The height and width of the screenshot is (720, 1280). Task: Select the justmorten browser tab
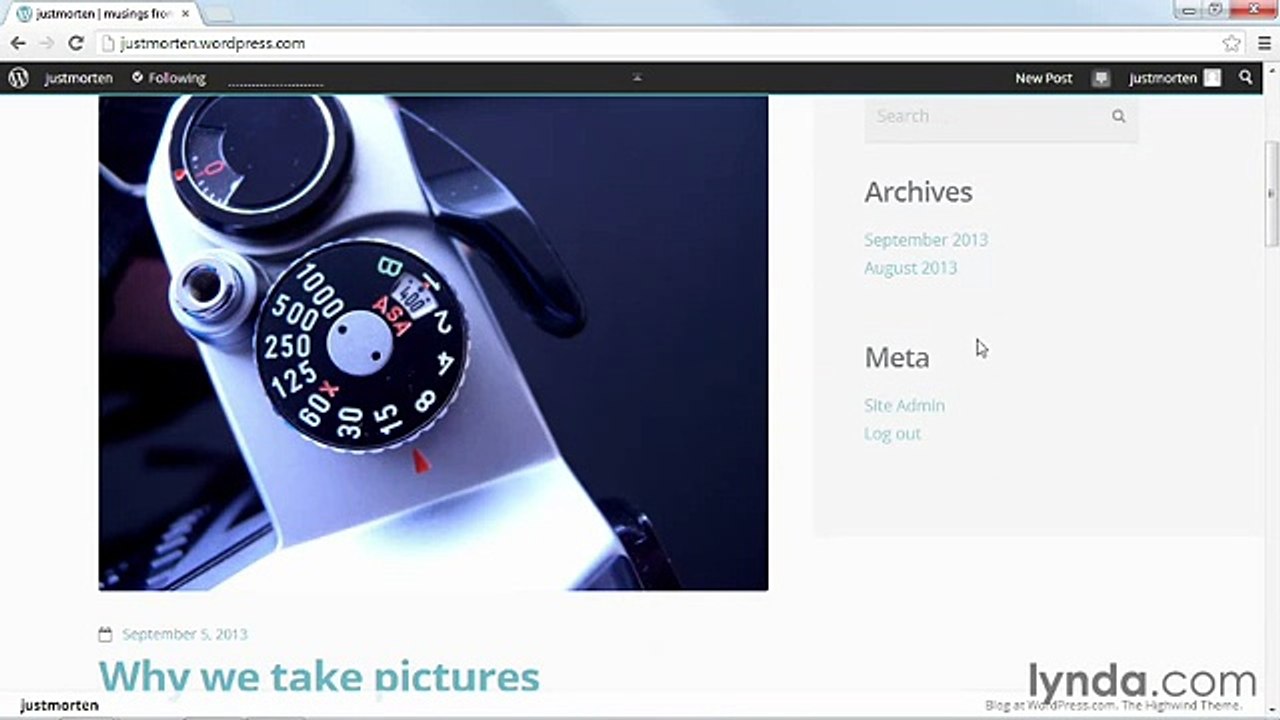pos(104,14)
